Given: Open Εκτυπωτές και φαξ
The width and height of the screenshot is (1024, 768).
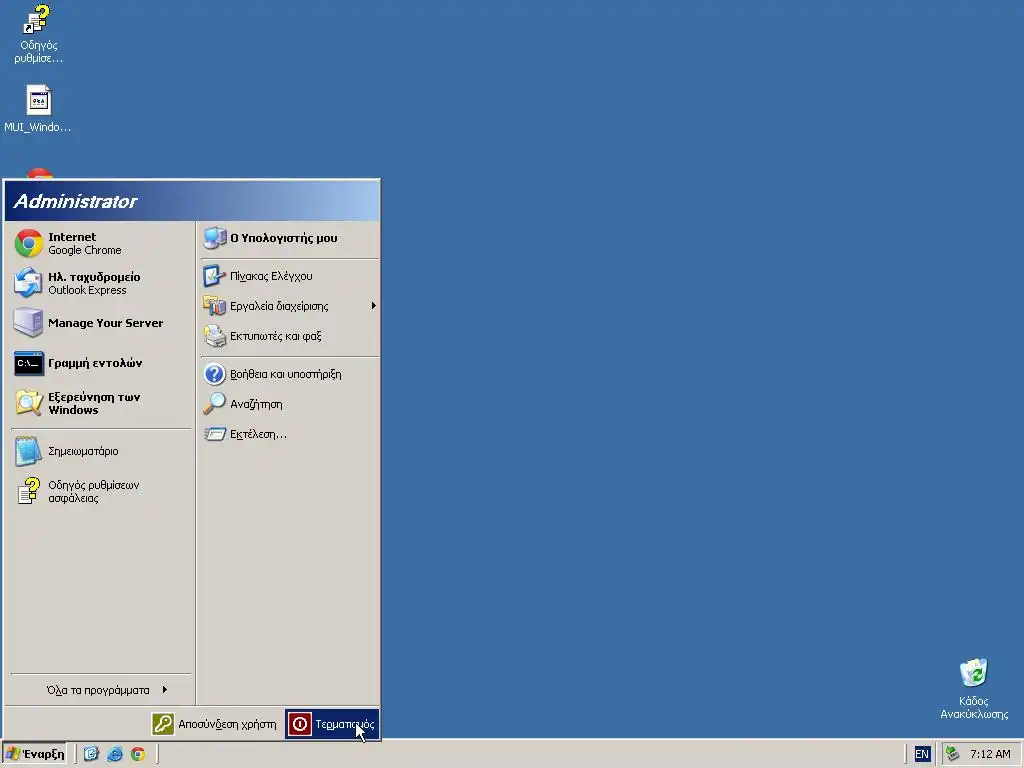Looking at the screenshot, I should tap(289, 336).
